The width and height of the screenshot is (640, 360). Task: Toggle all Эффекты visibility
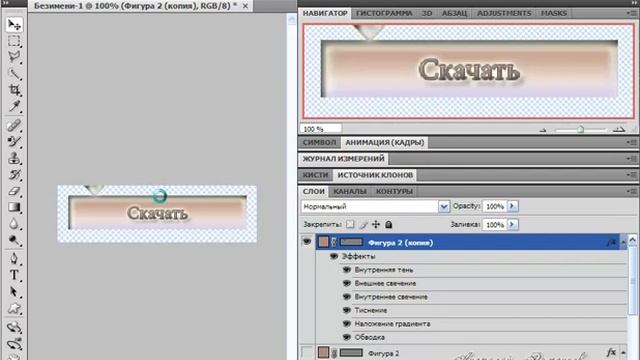(x=334, y=256)
